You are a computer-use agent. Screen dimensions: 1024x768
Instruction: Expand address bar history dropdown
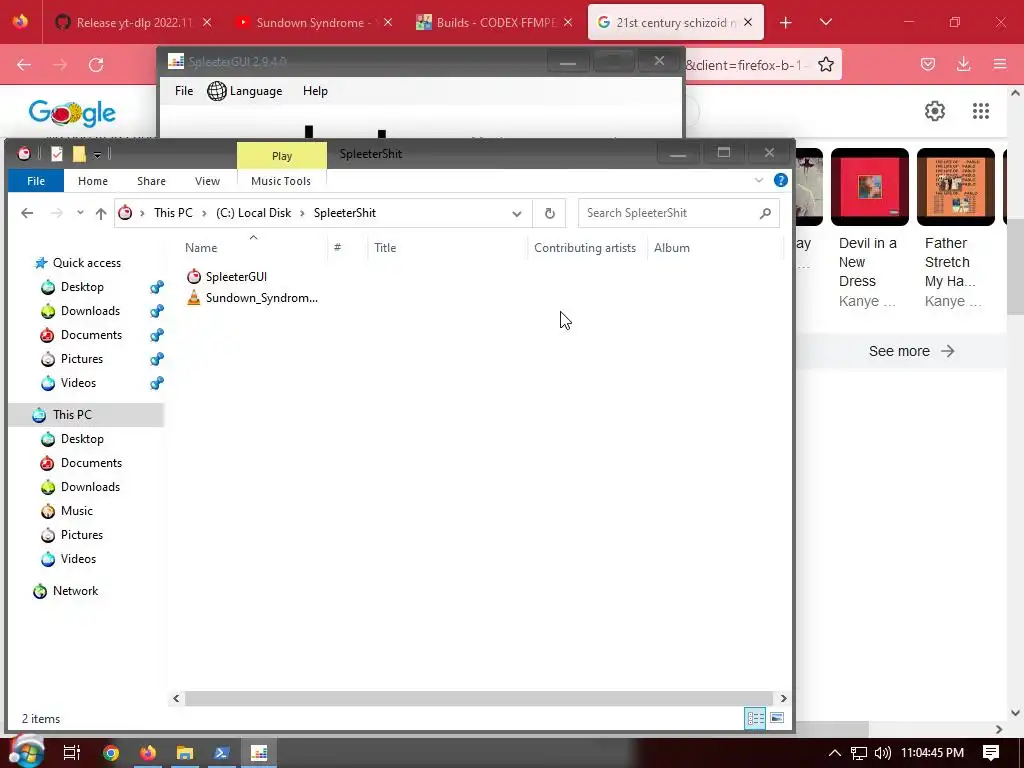tap(516, 214)
